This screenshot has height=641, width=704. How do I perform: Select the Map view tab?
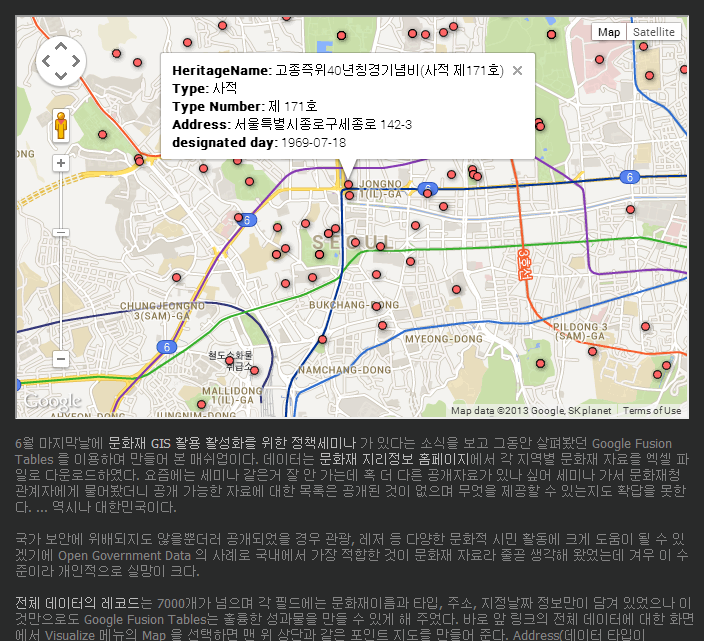[x=609, y=32]
